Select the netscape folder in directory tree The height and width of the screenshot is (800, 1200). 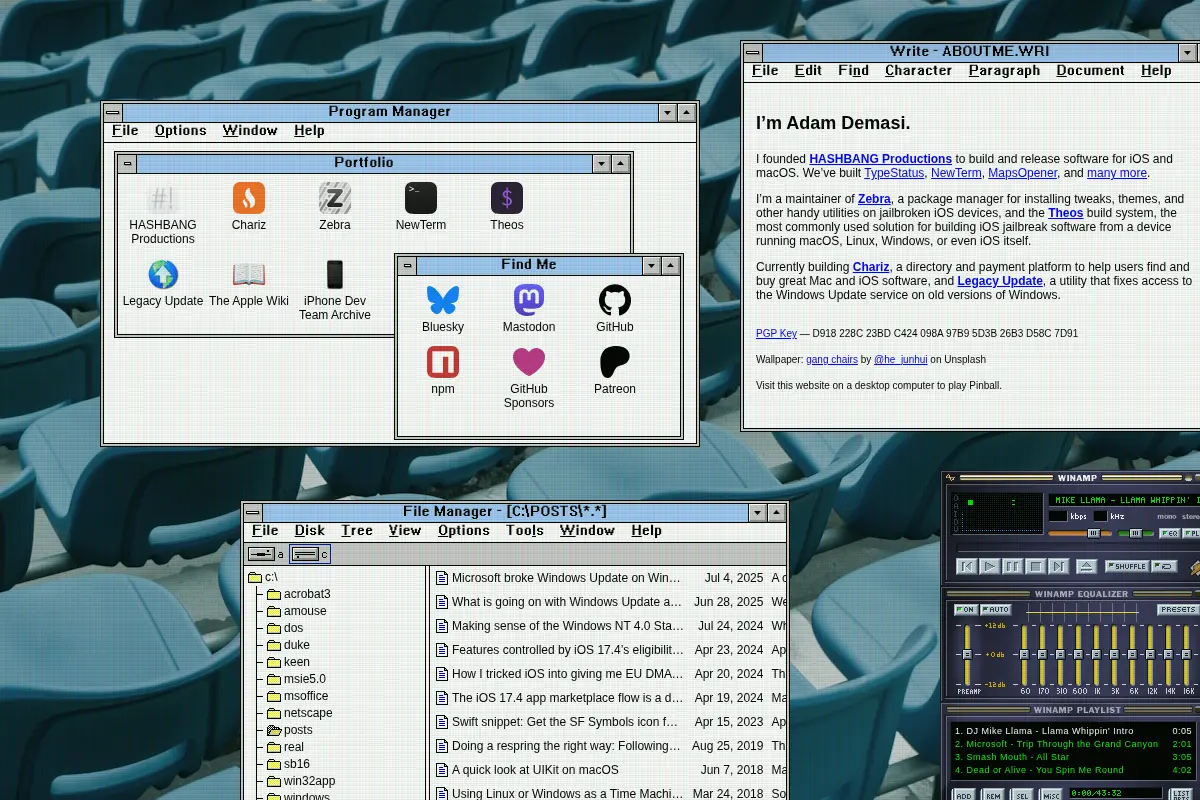click(x=299, y=713)
